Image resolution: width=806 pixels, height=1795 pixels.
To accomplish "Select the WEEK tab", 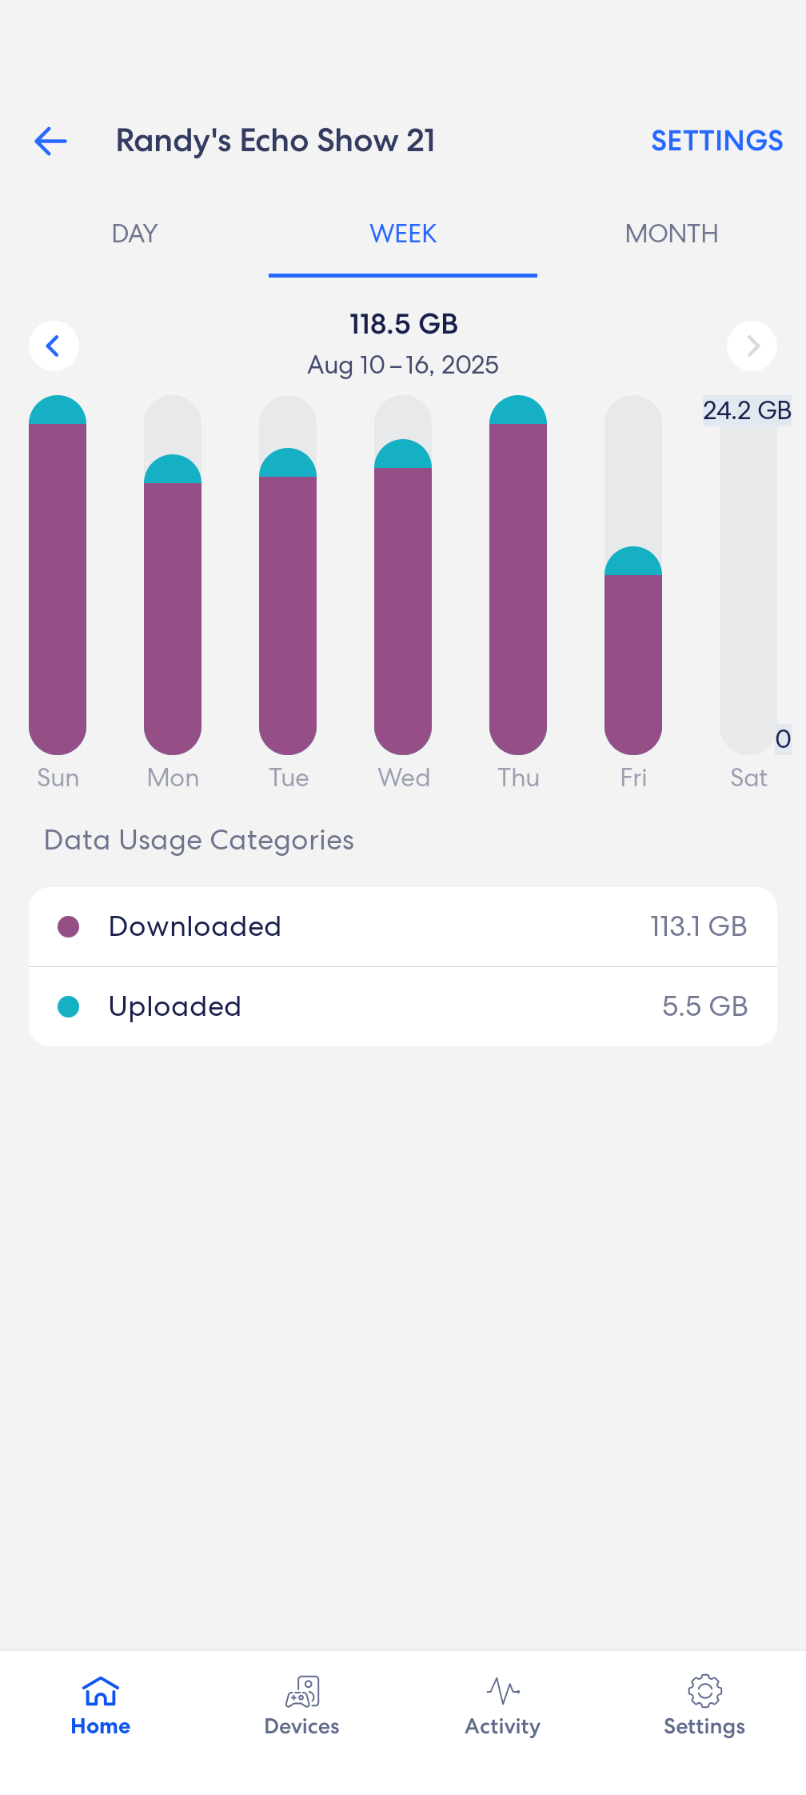I will pyautogui.click(x=403, y=234).
